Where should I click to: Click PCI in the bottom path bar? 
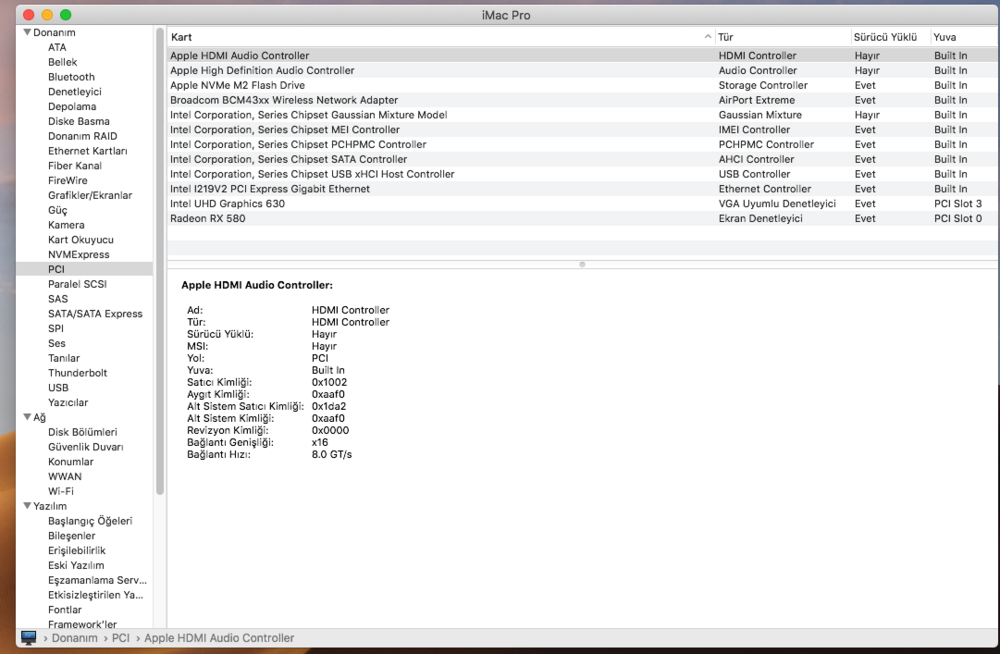pos(120,638)
